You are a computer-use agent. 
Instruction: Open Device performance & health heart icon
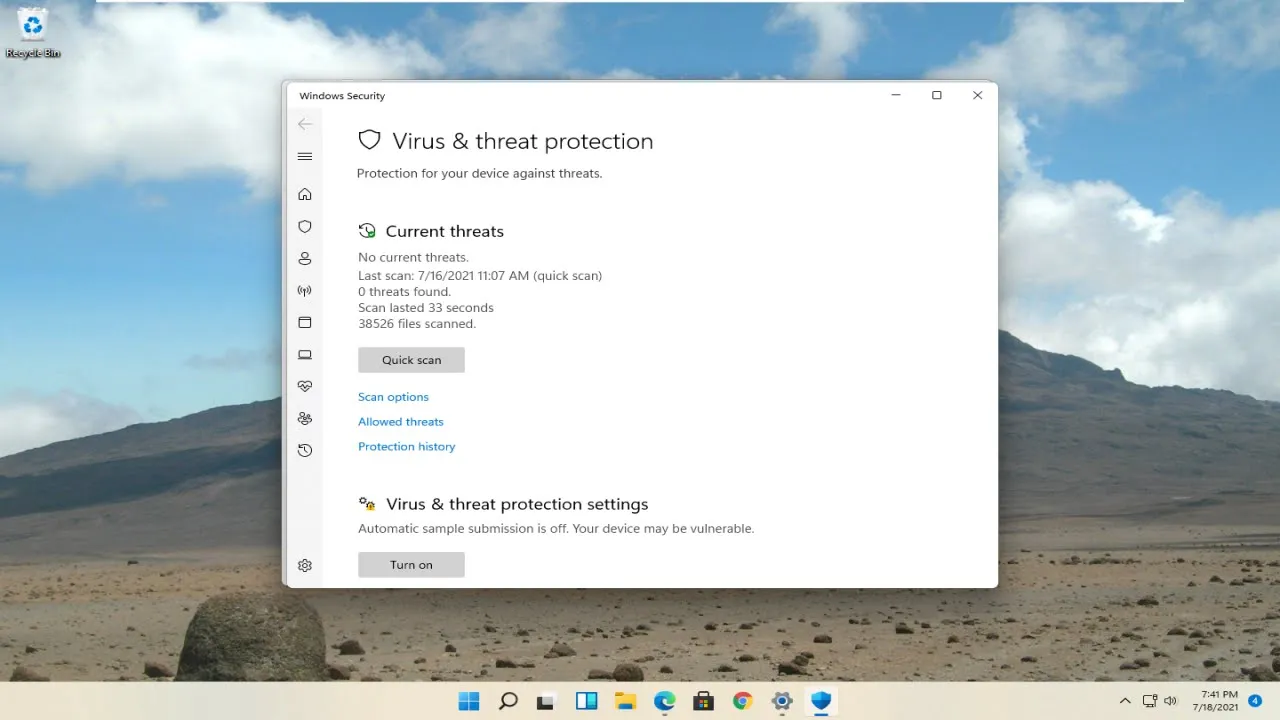[x=305, y=386]
